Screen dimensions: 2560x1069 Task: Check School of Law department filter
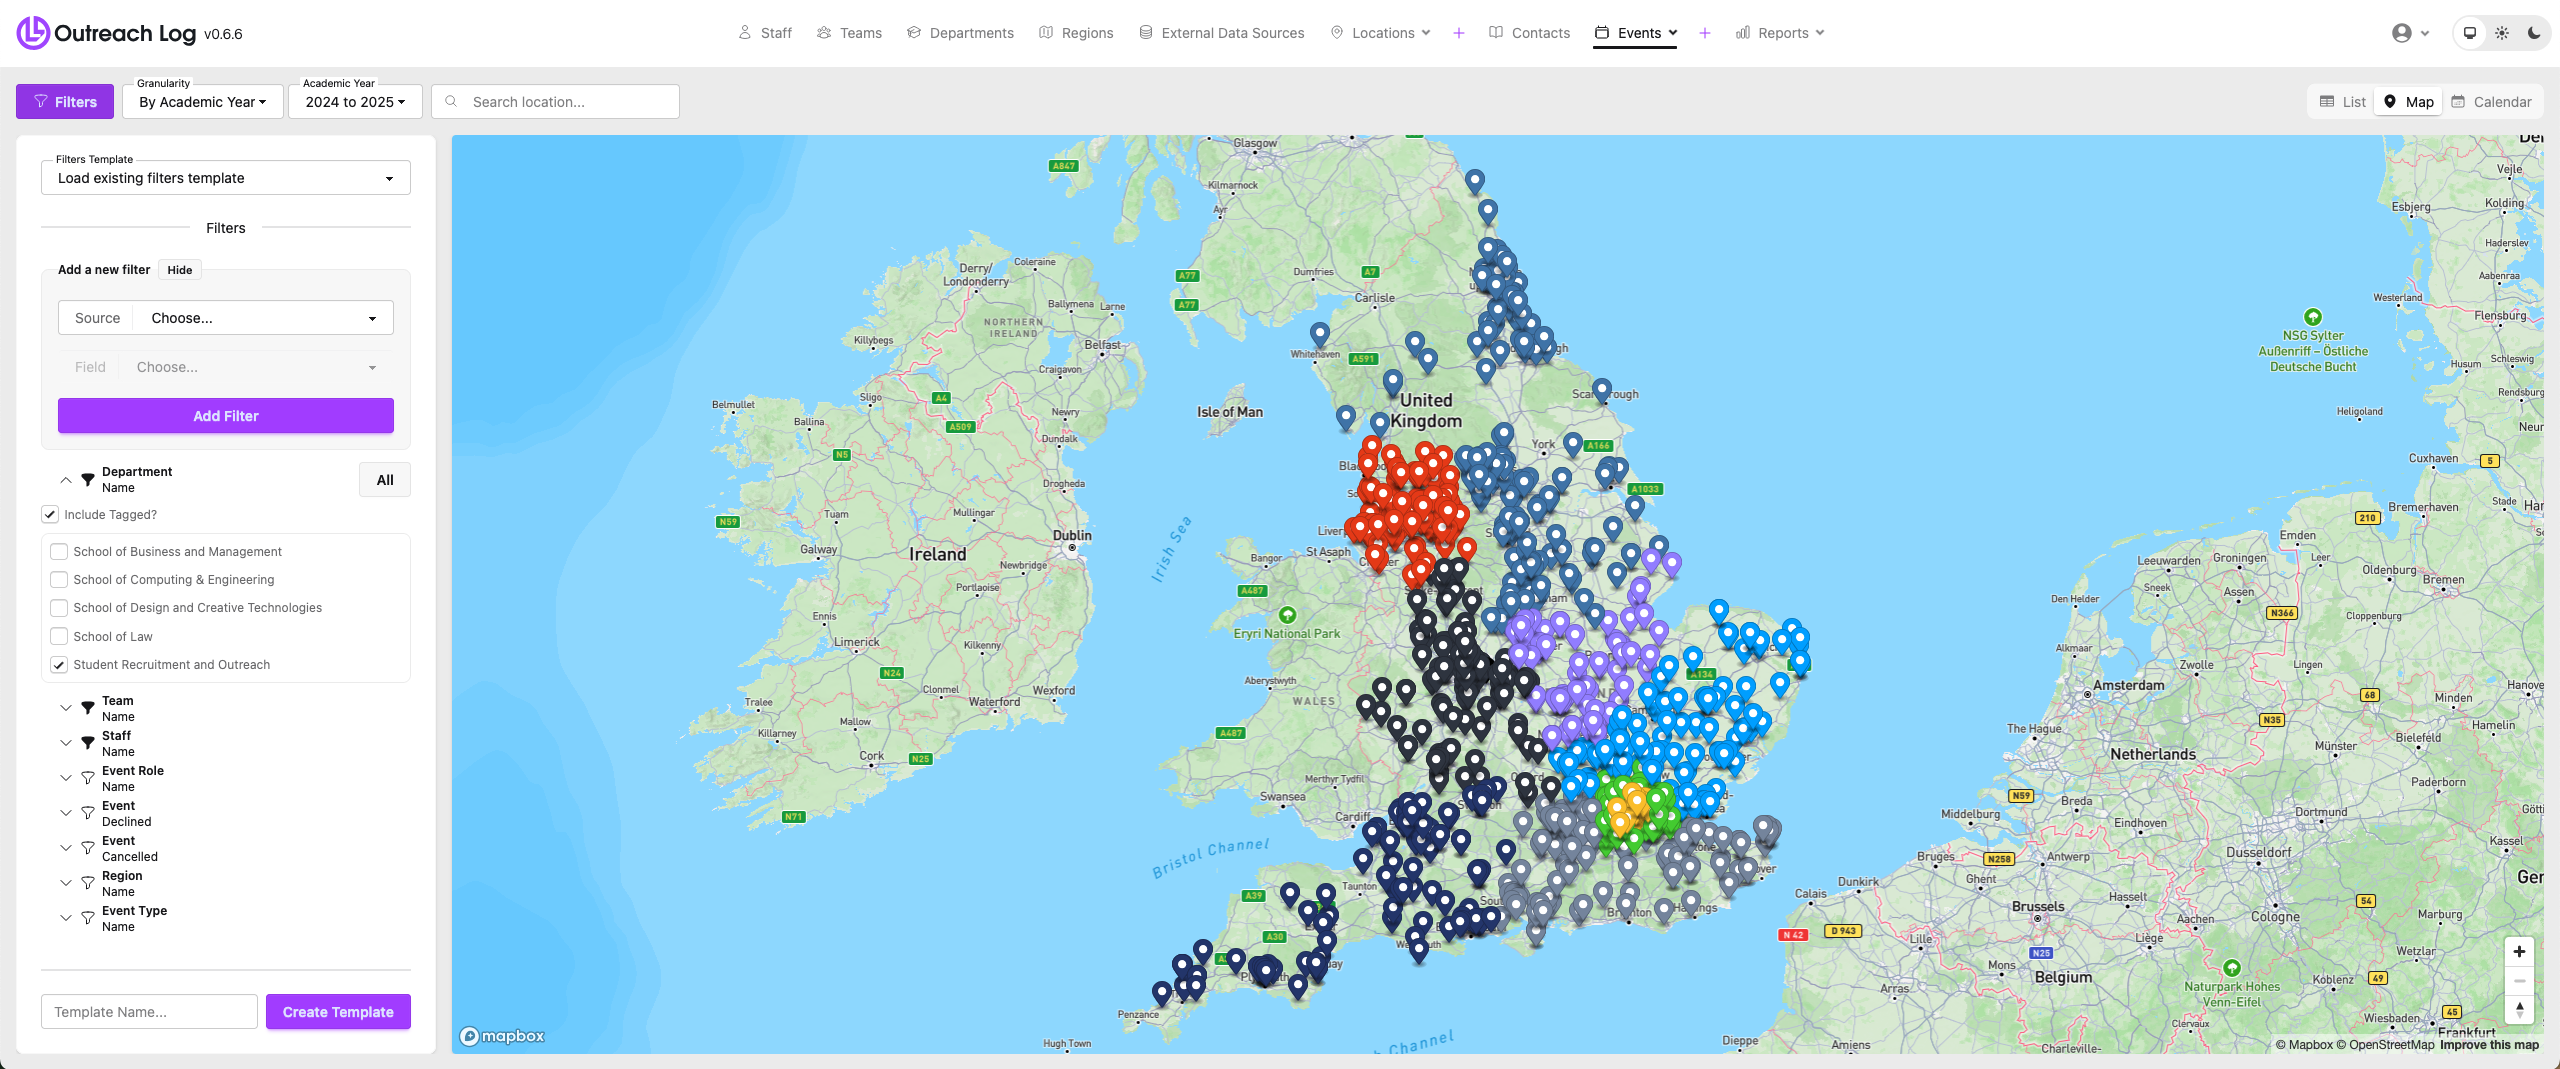coord(59,636)
